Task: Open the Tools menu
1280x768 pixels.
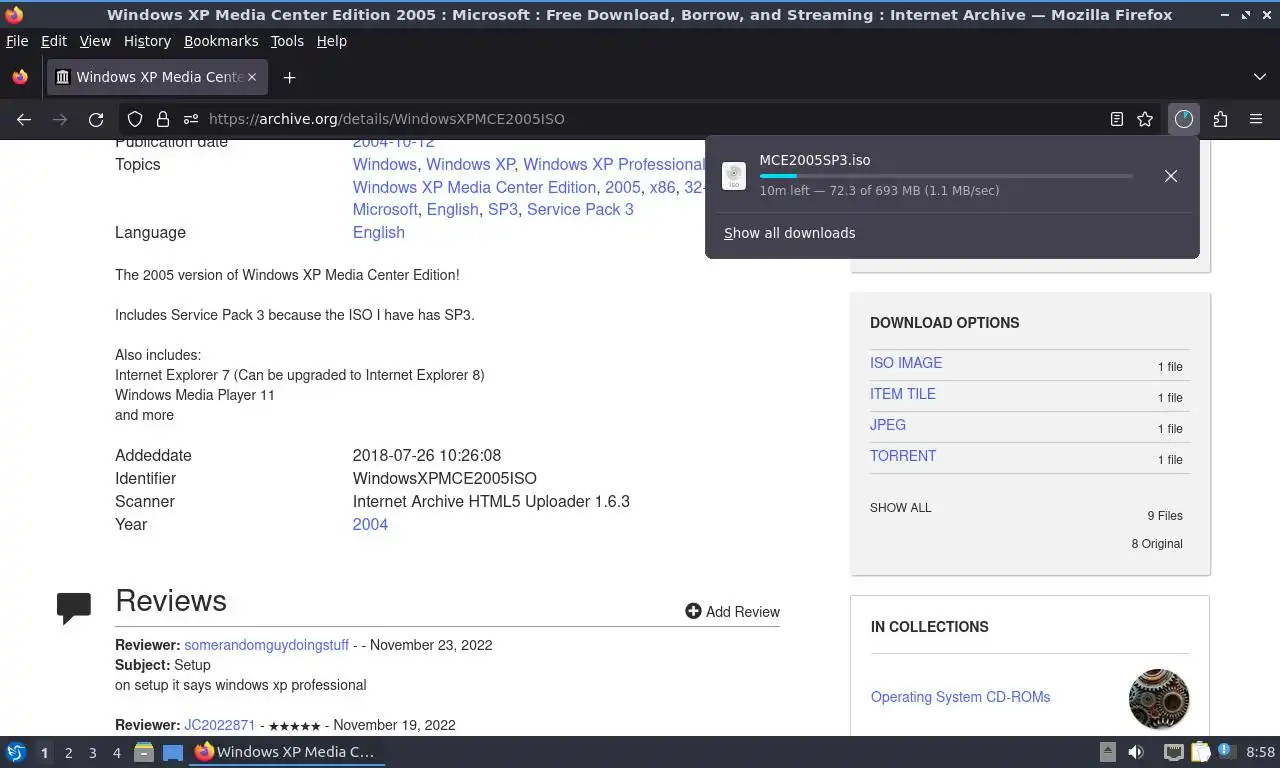Action: coord(287,41)
